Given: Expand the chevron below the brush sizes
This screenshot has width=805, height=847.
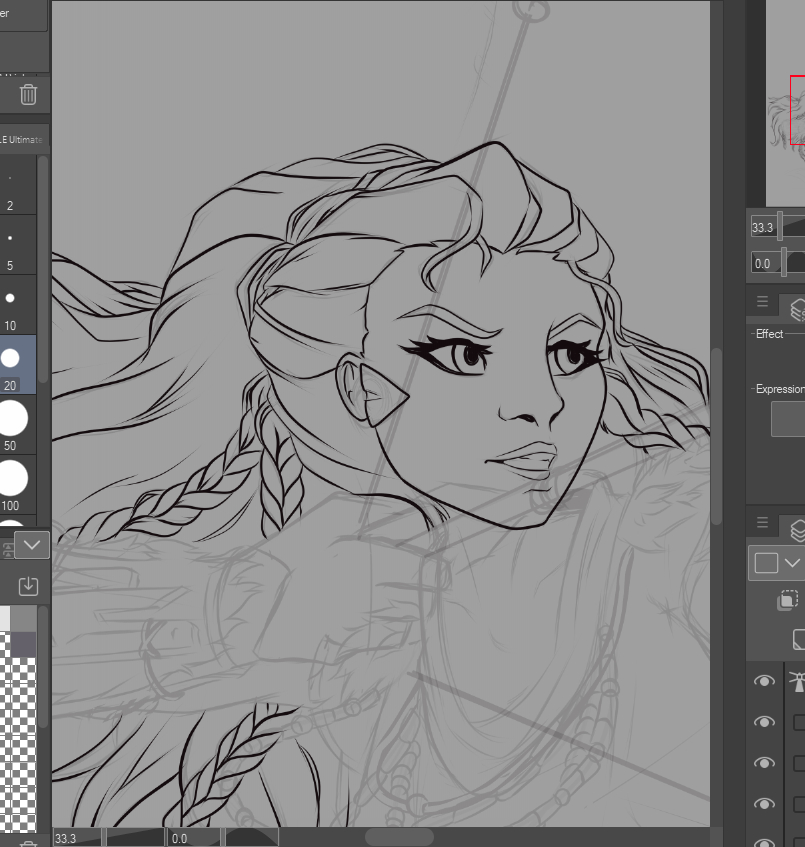Looking at the screenshot, I should [32, 545].
